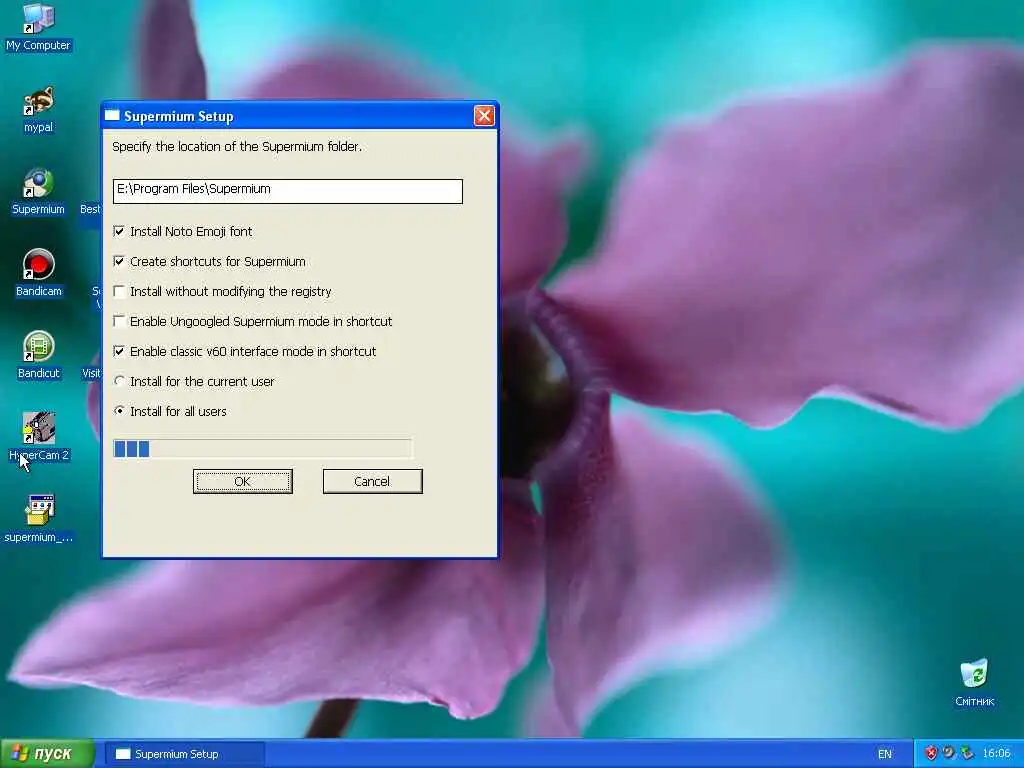
Task: Select Install for all users
Action: [119, 411]
